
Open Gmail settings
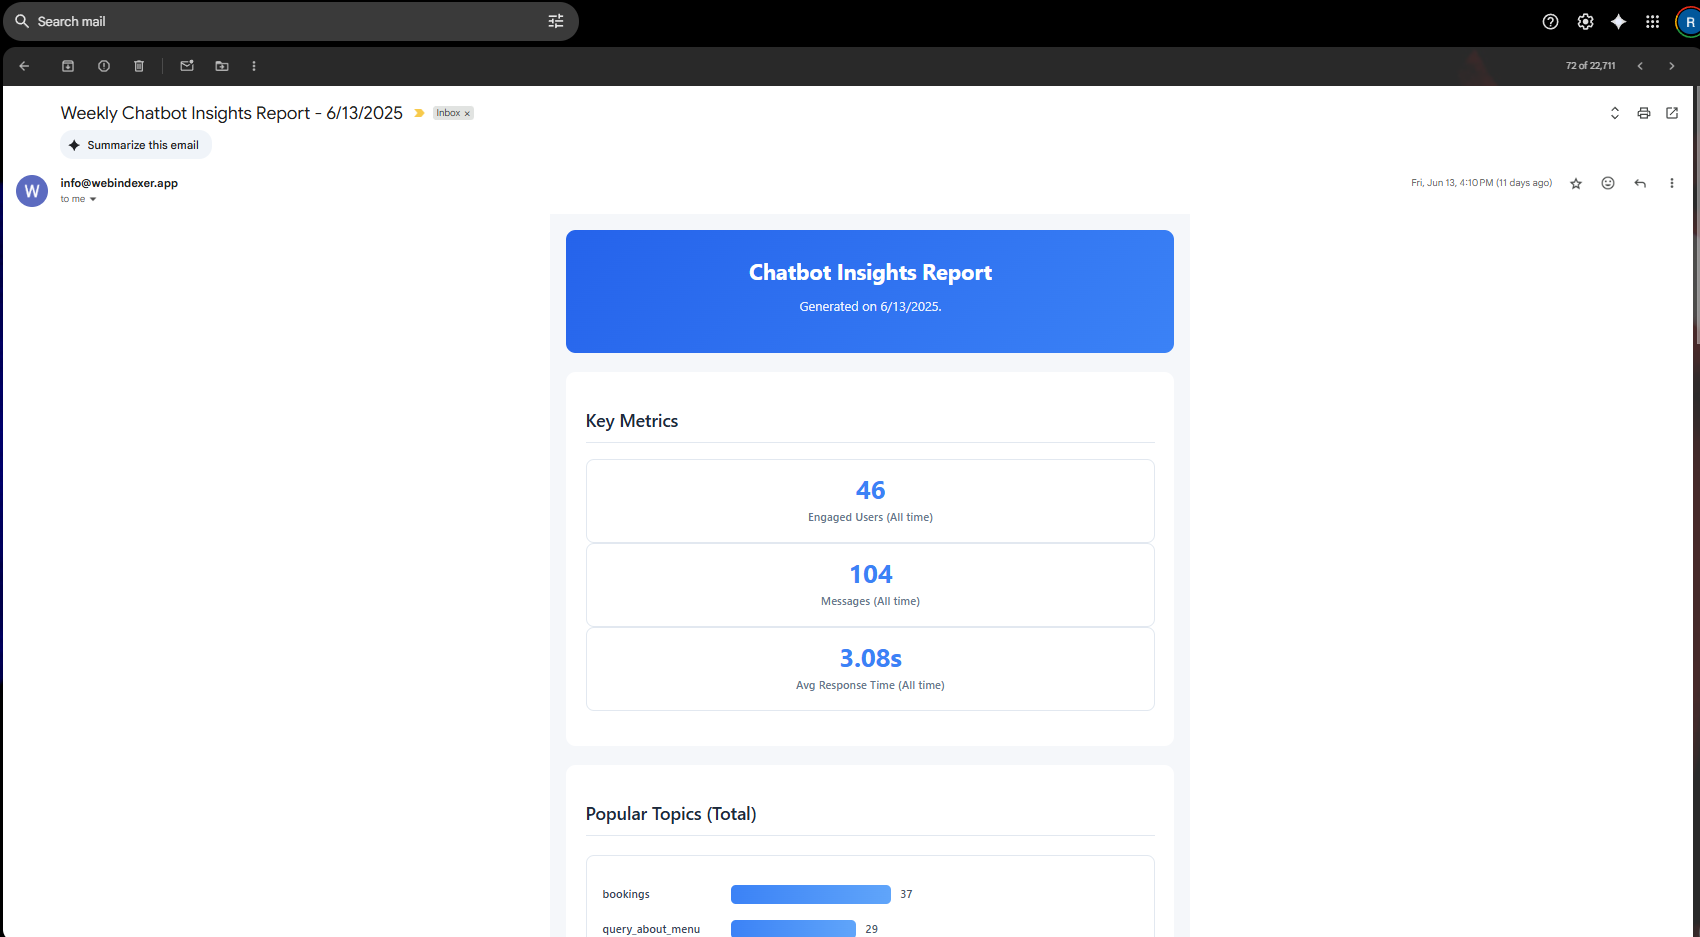point(1585,21)
